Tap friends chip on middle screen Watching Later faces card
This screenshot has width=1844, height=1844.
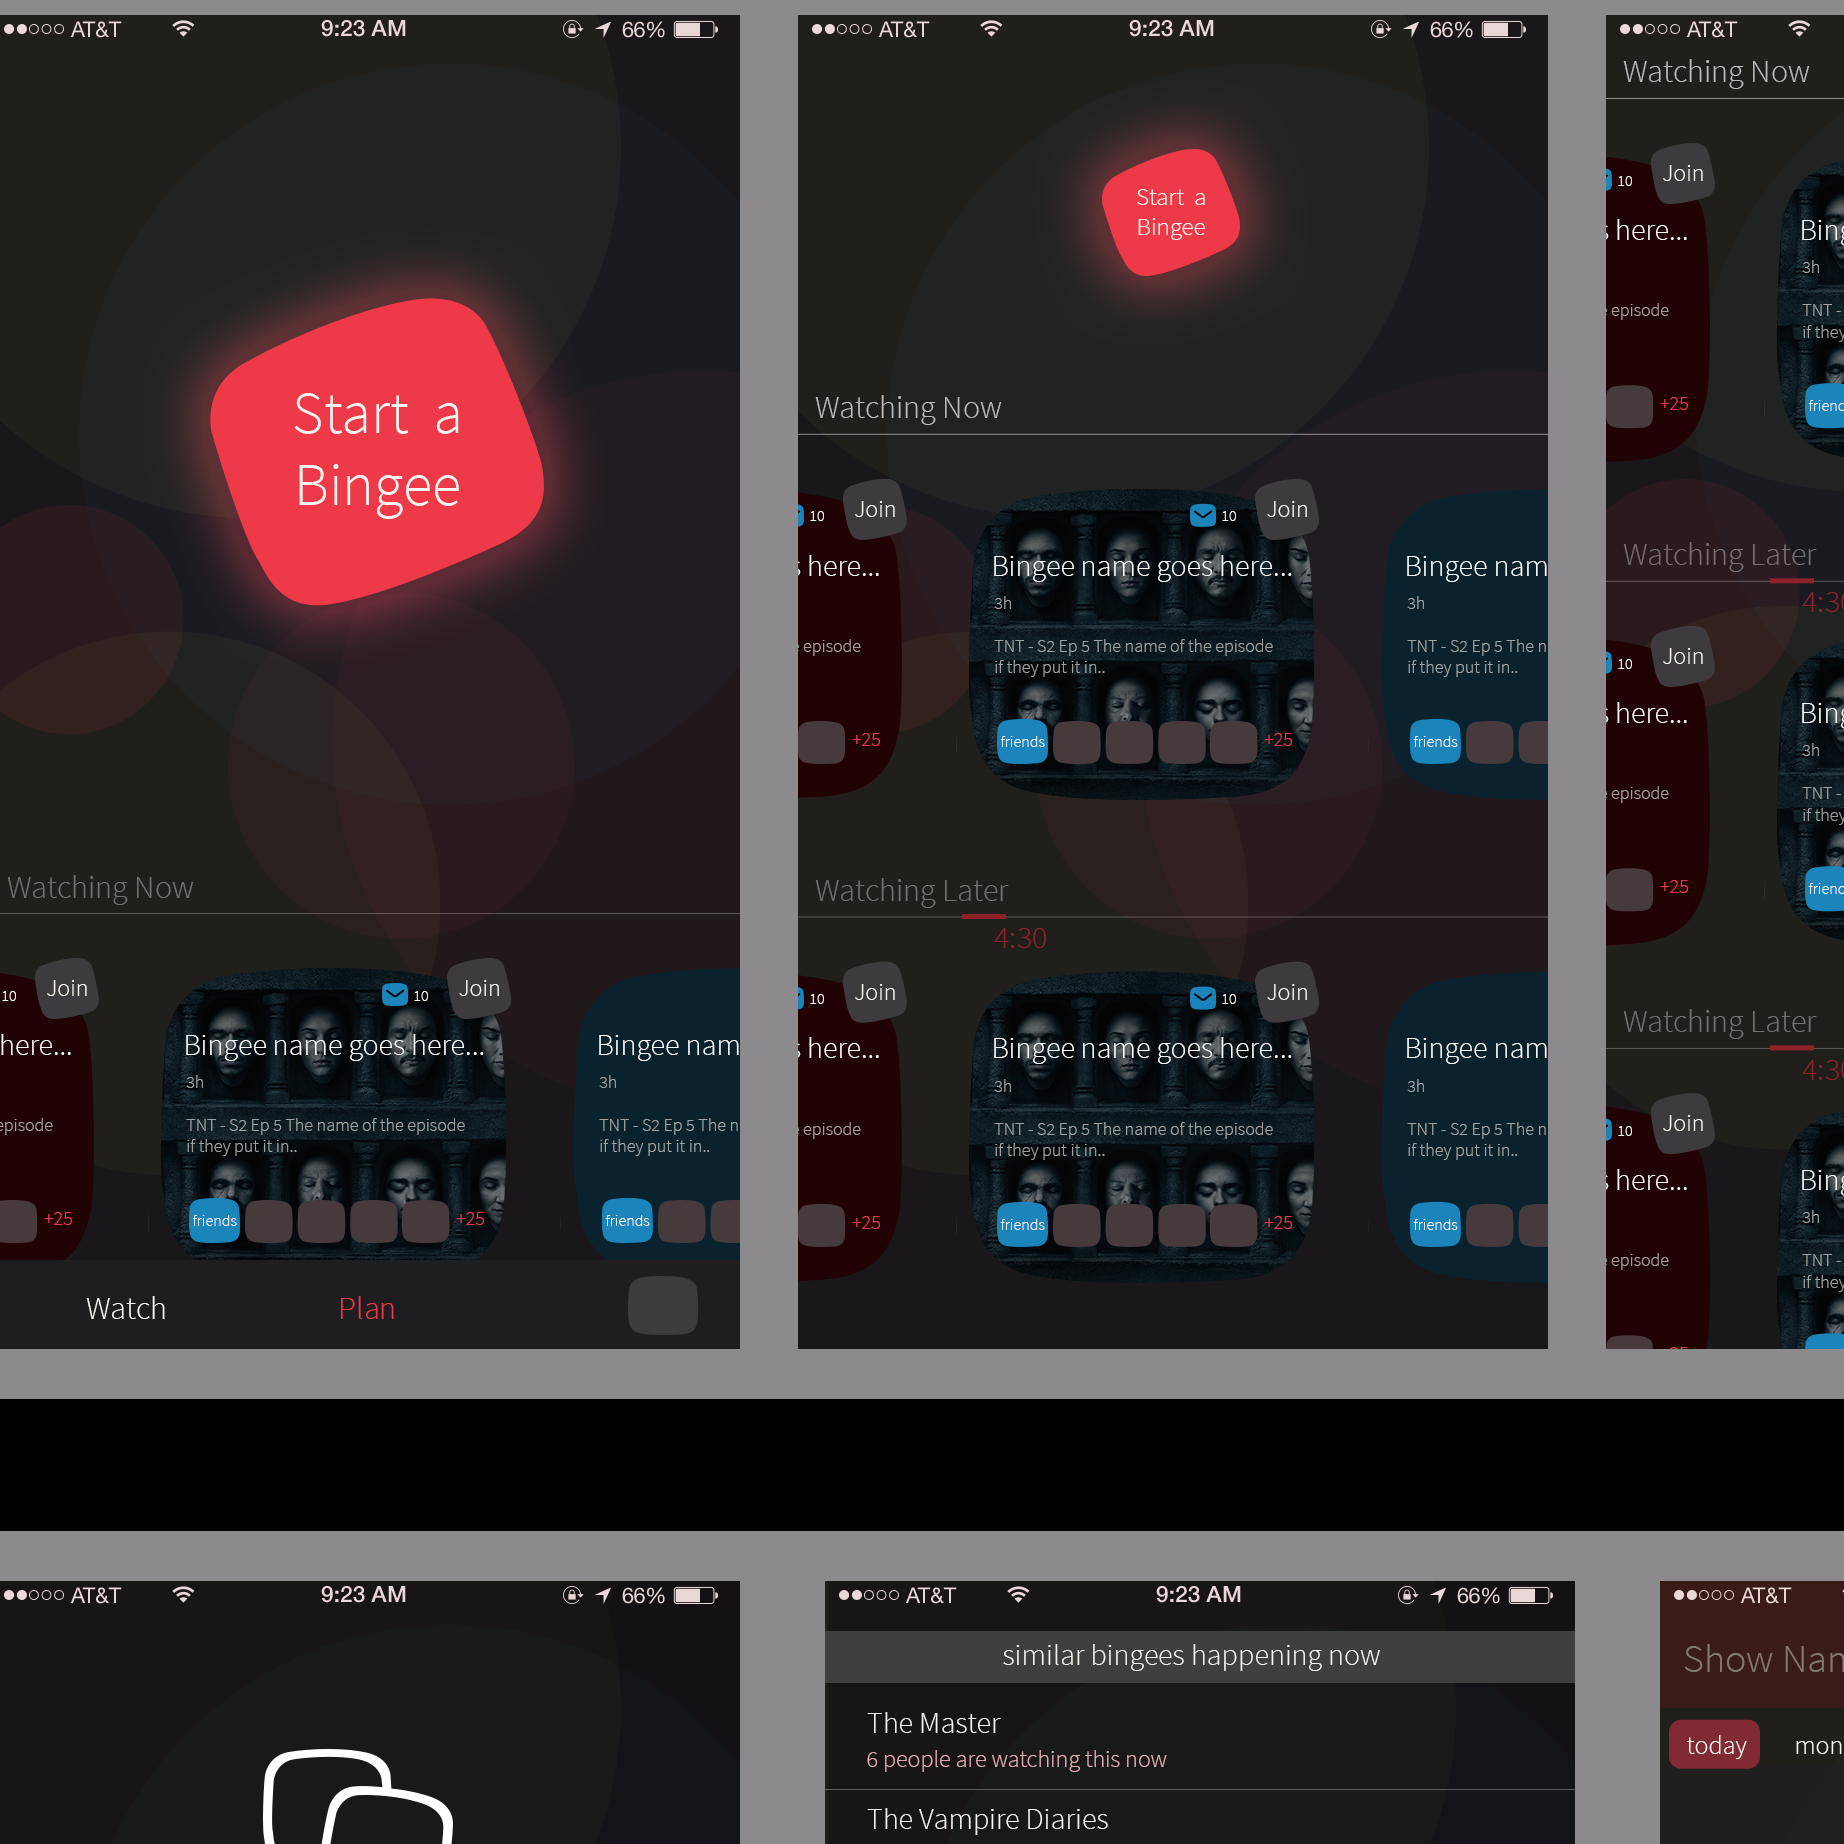tap(1022, 1224)
